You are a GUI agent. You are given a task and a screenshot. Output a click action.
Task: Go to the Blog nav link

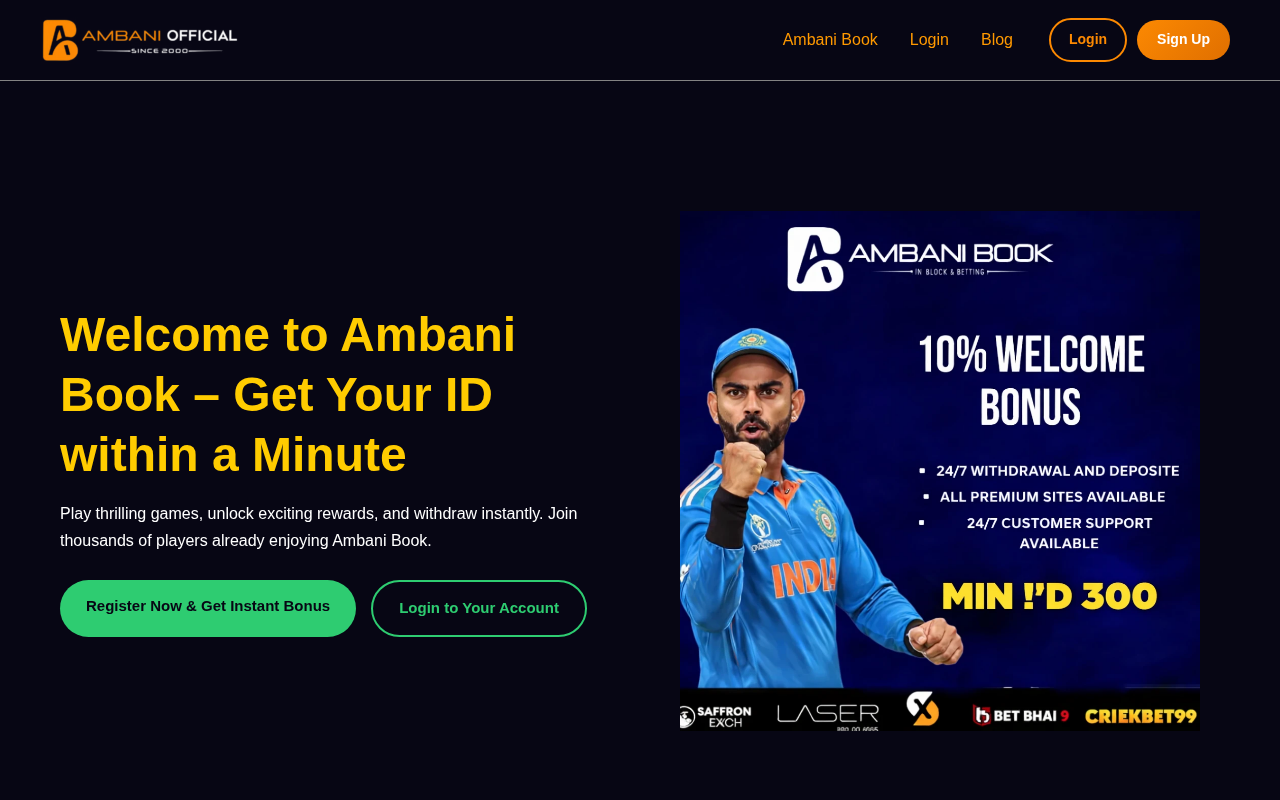pyautogui.click(x=997, y=40)
